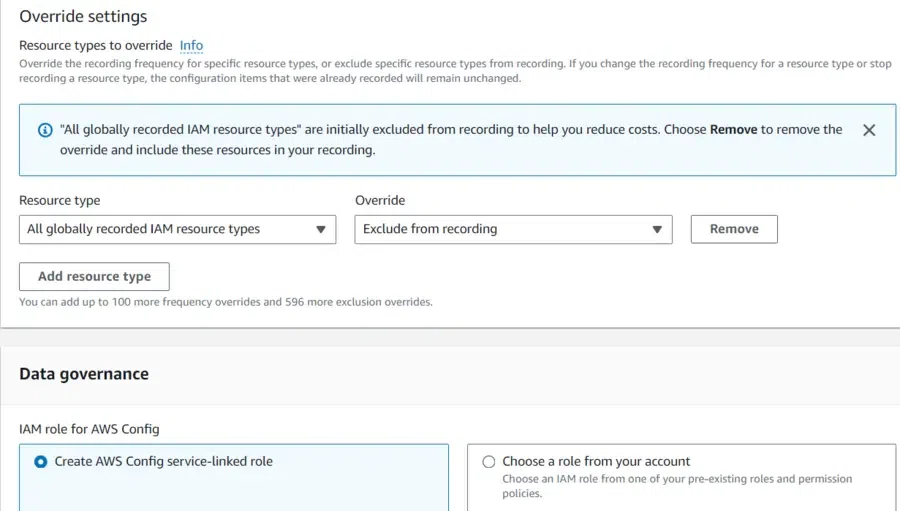Screen dimensions: 900x511
Task: Click the Resource type field label
Action: coord(60,200)
